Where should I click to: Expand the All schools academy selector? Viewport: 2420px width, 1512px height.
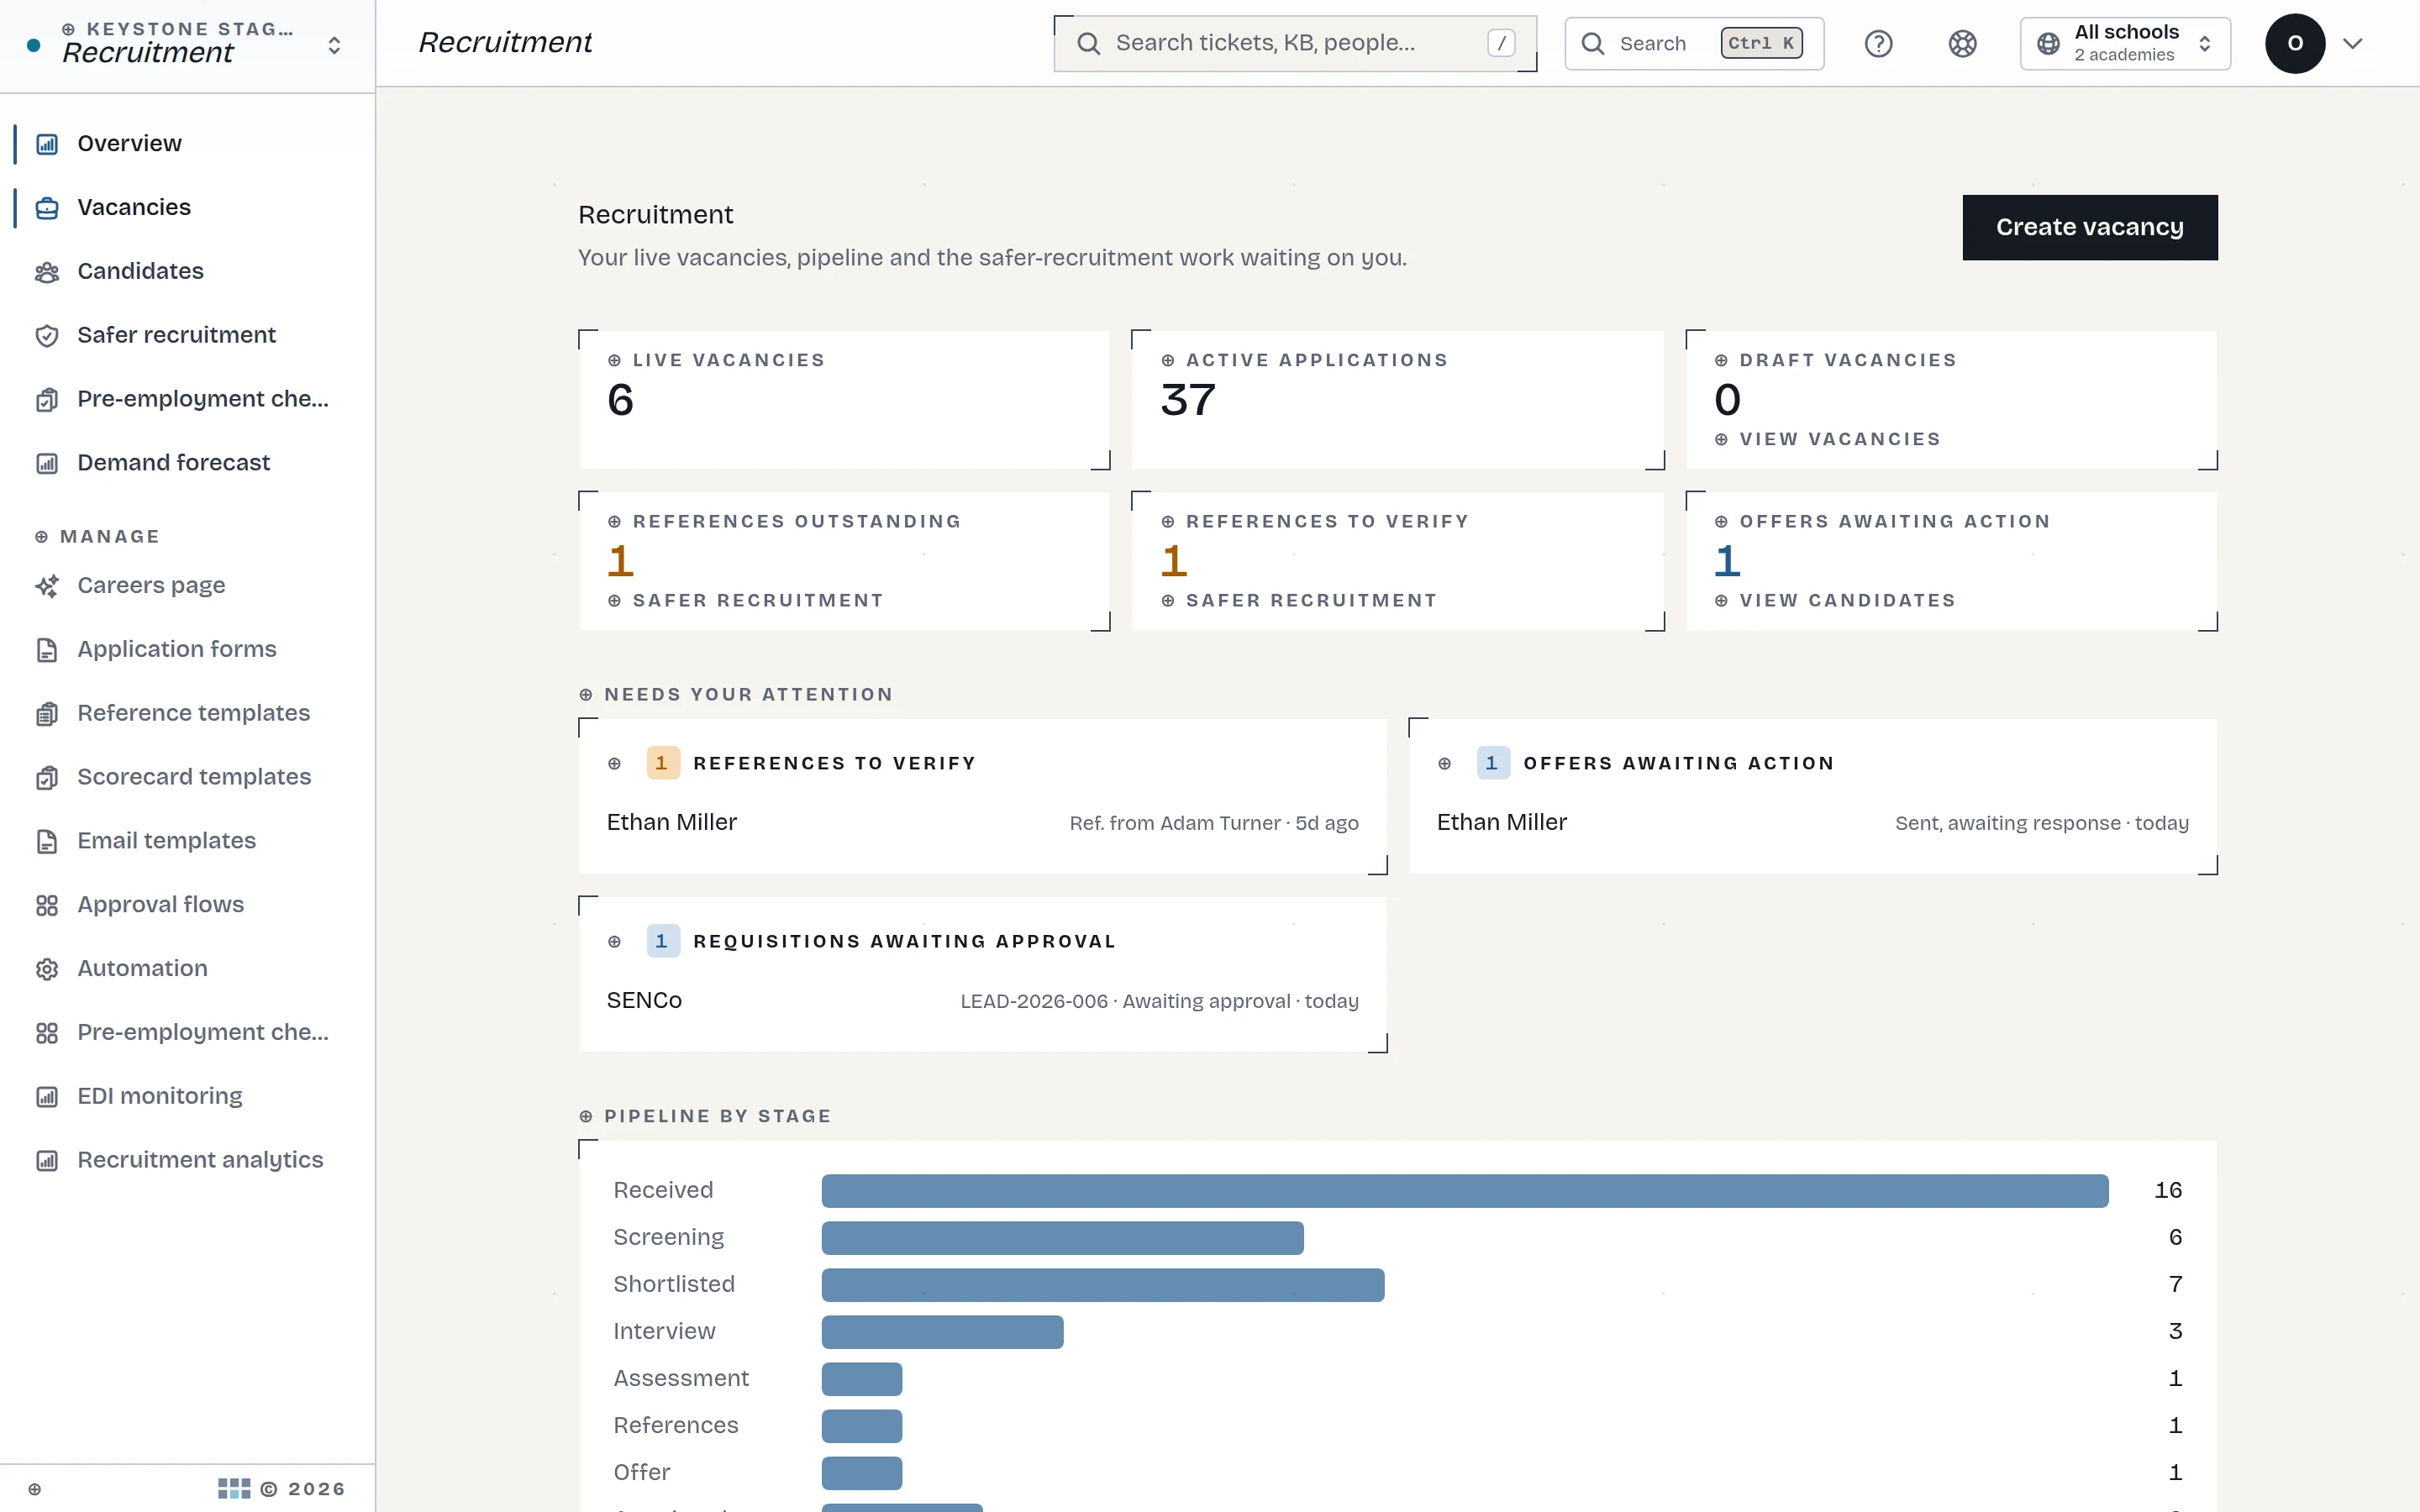tap(2125, 44)
